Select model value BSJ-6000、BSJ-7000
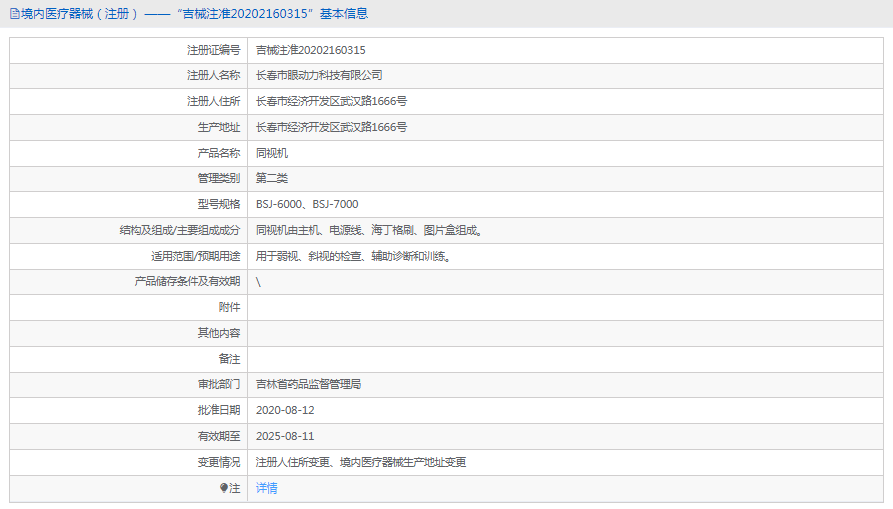This screenshot has width=893, height=509. (x=307, y=204)
